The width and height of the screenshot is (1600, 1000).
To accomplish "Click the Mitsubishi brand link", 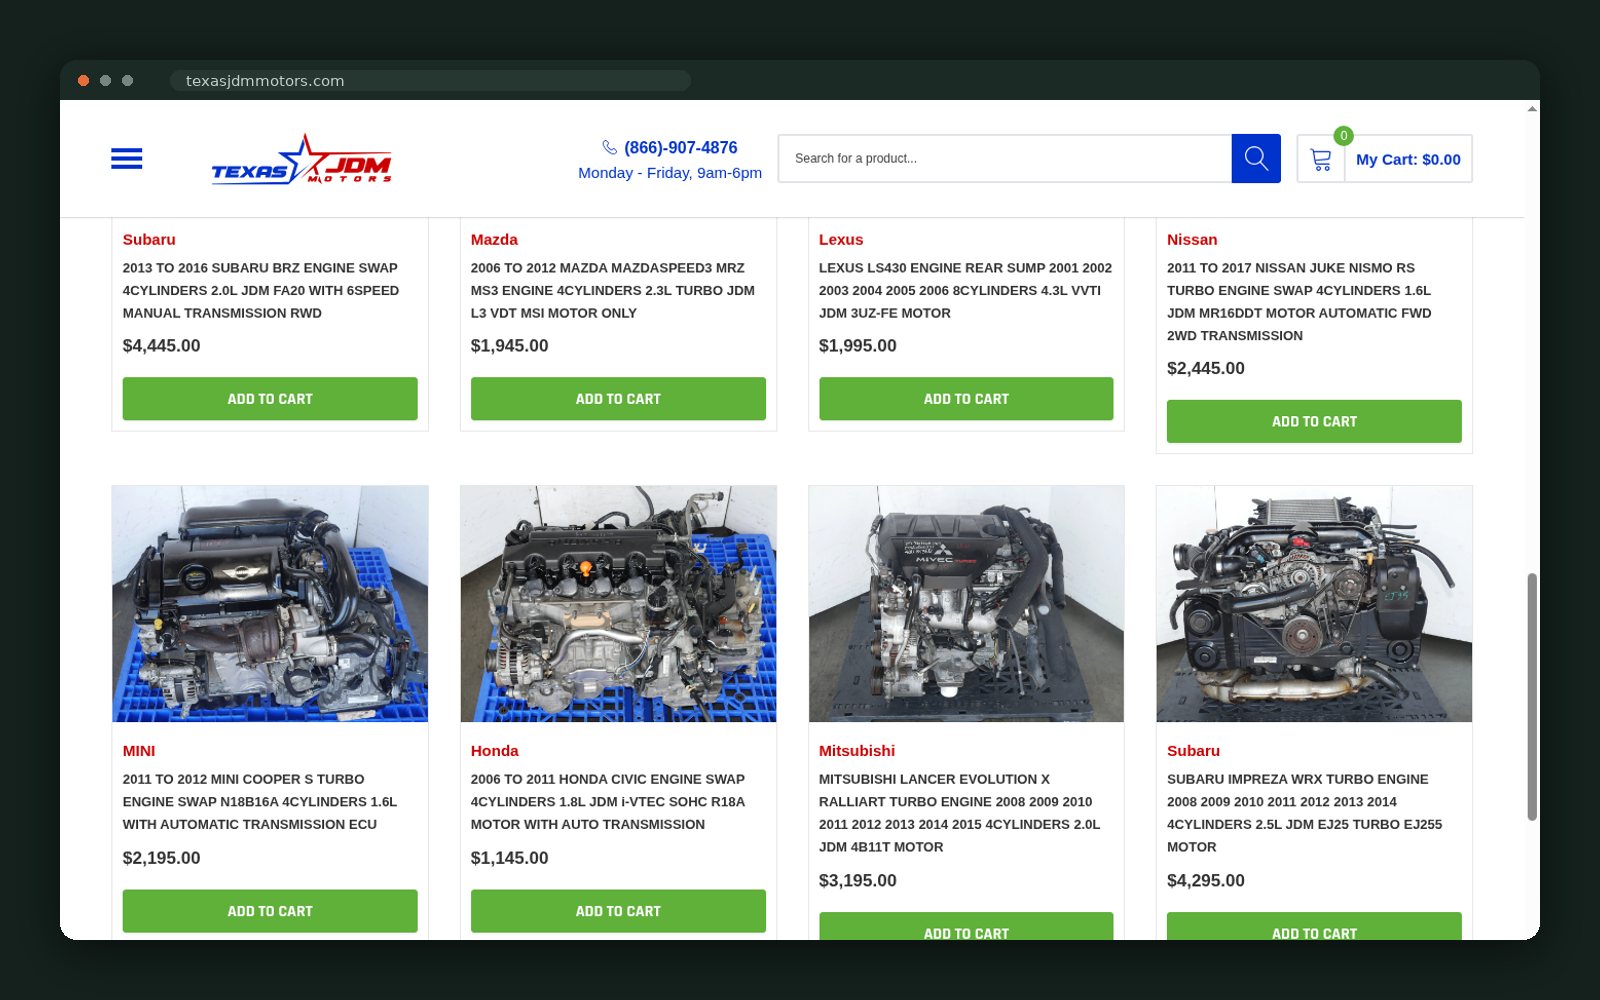I will 857,751.
